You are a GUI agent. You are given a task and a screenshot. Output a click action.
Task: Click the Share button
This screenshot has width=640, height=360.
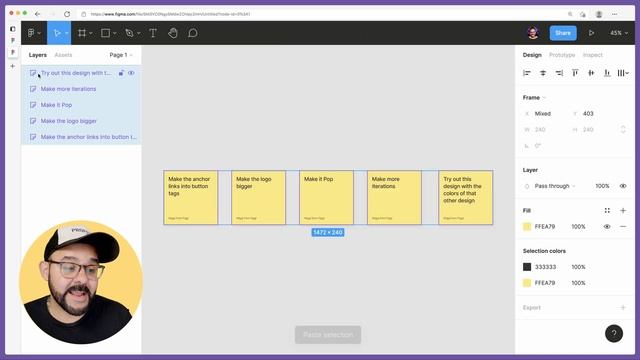(x=563, y=33)
